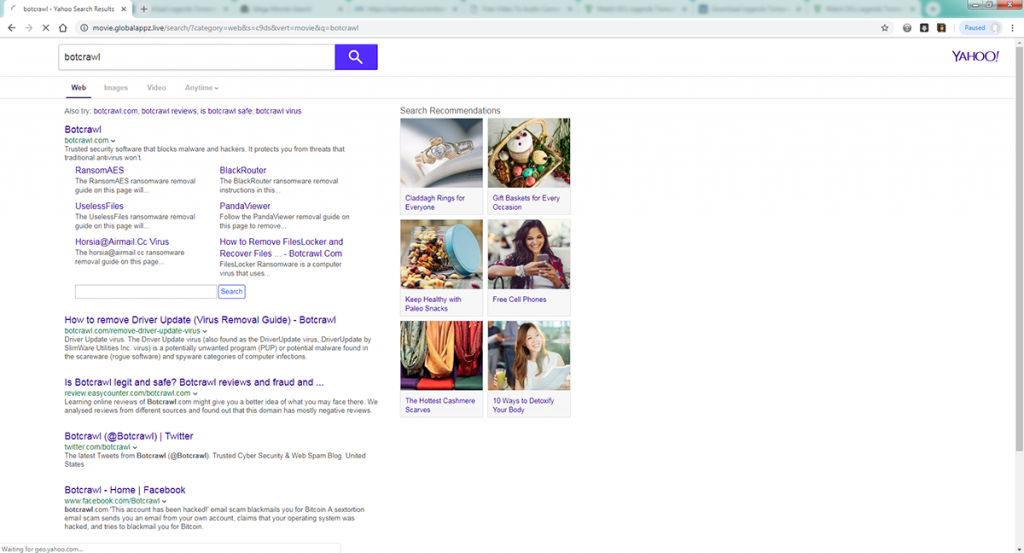Open the 'botcrawl reviews' suggestion
This screenshot has height=553, width=1024.
168,111
